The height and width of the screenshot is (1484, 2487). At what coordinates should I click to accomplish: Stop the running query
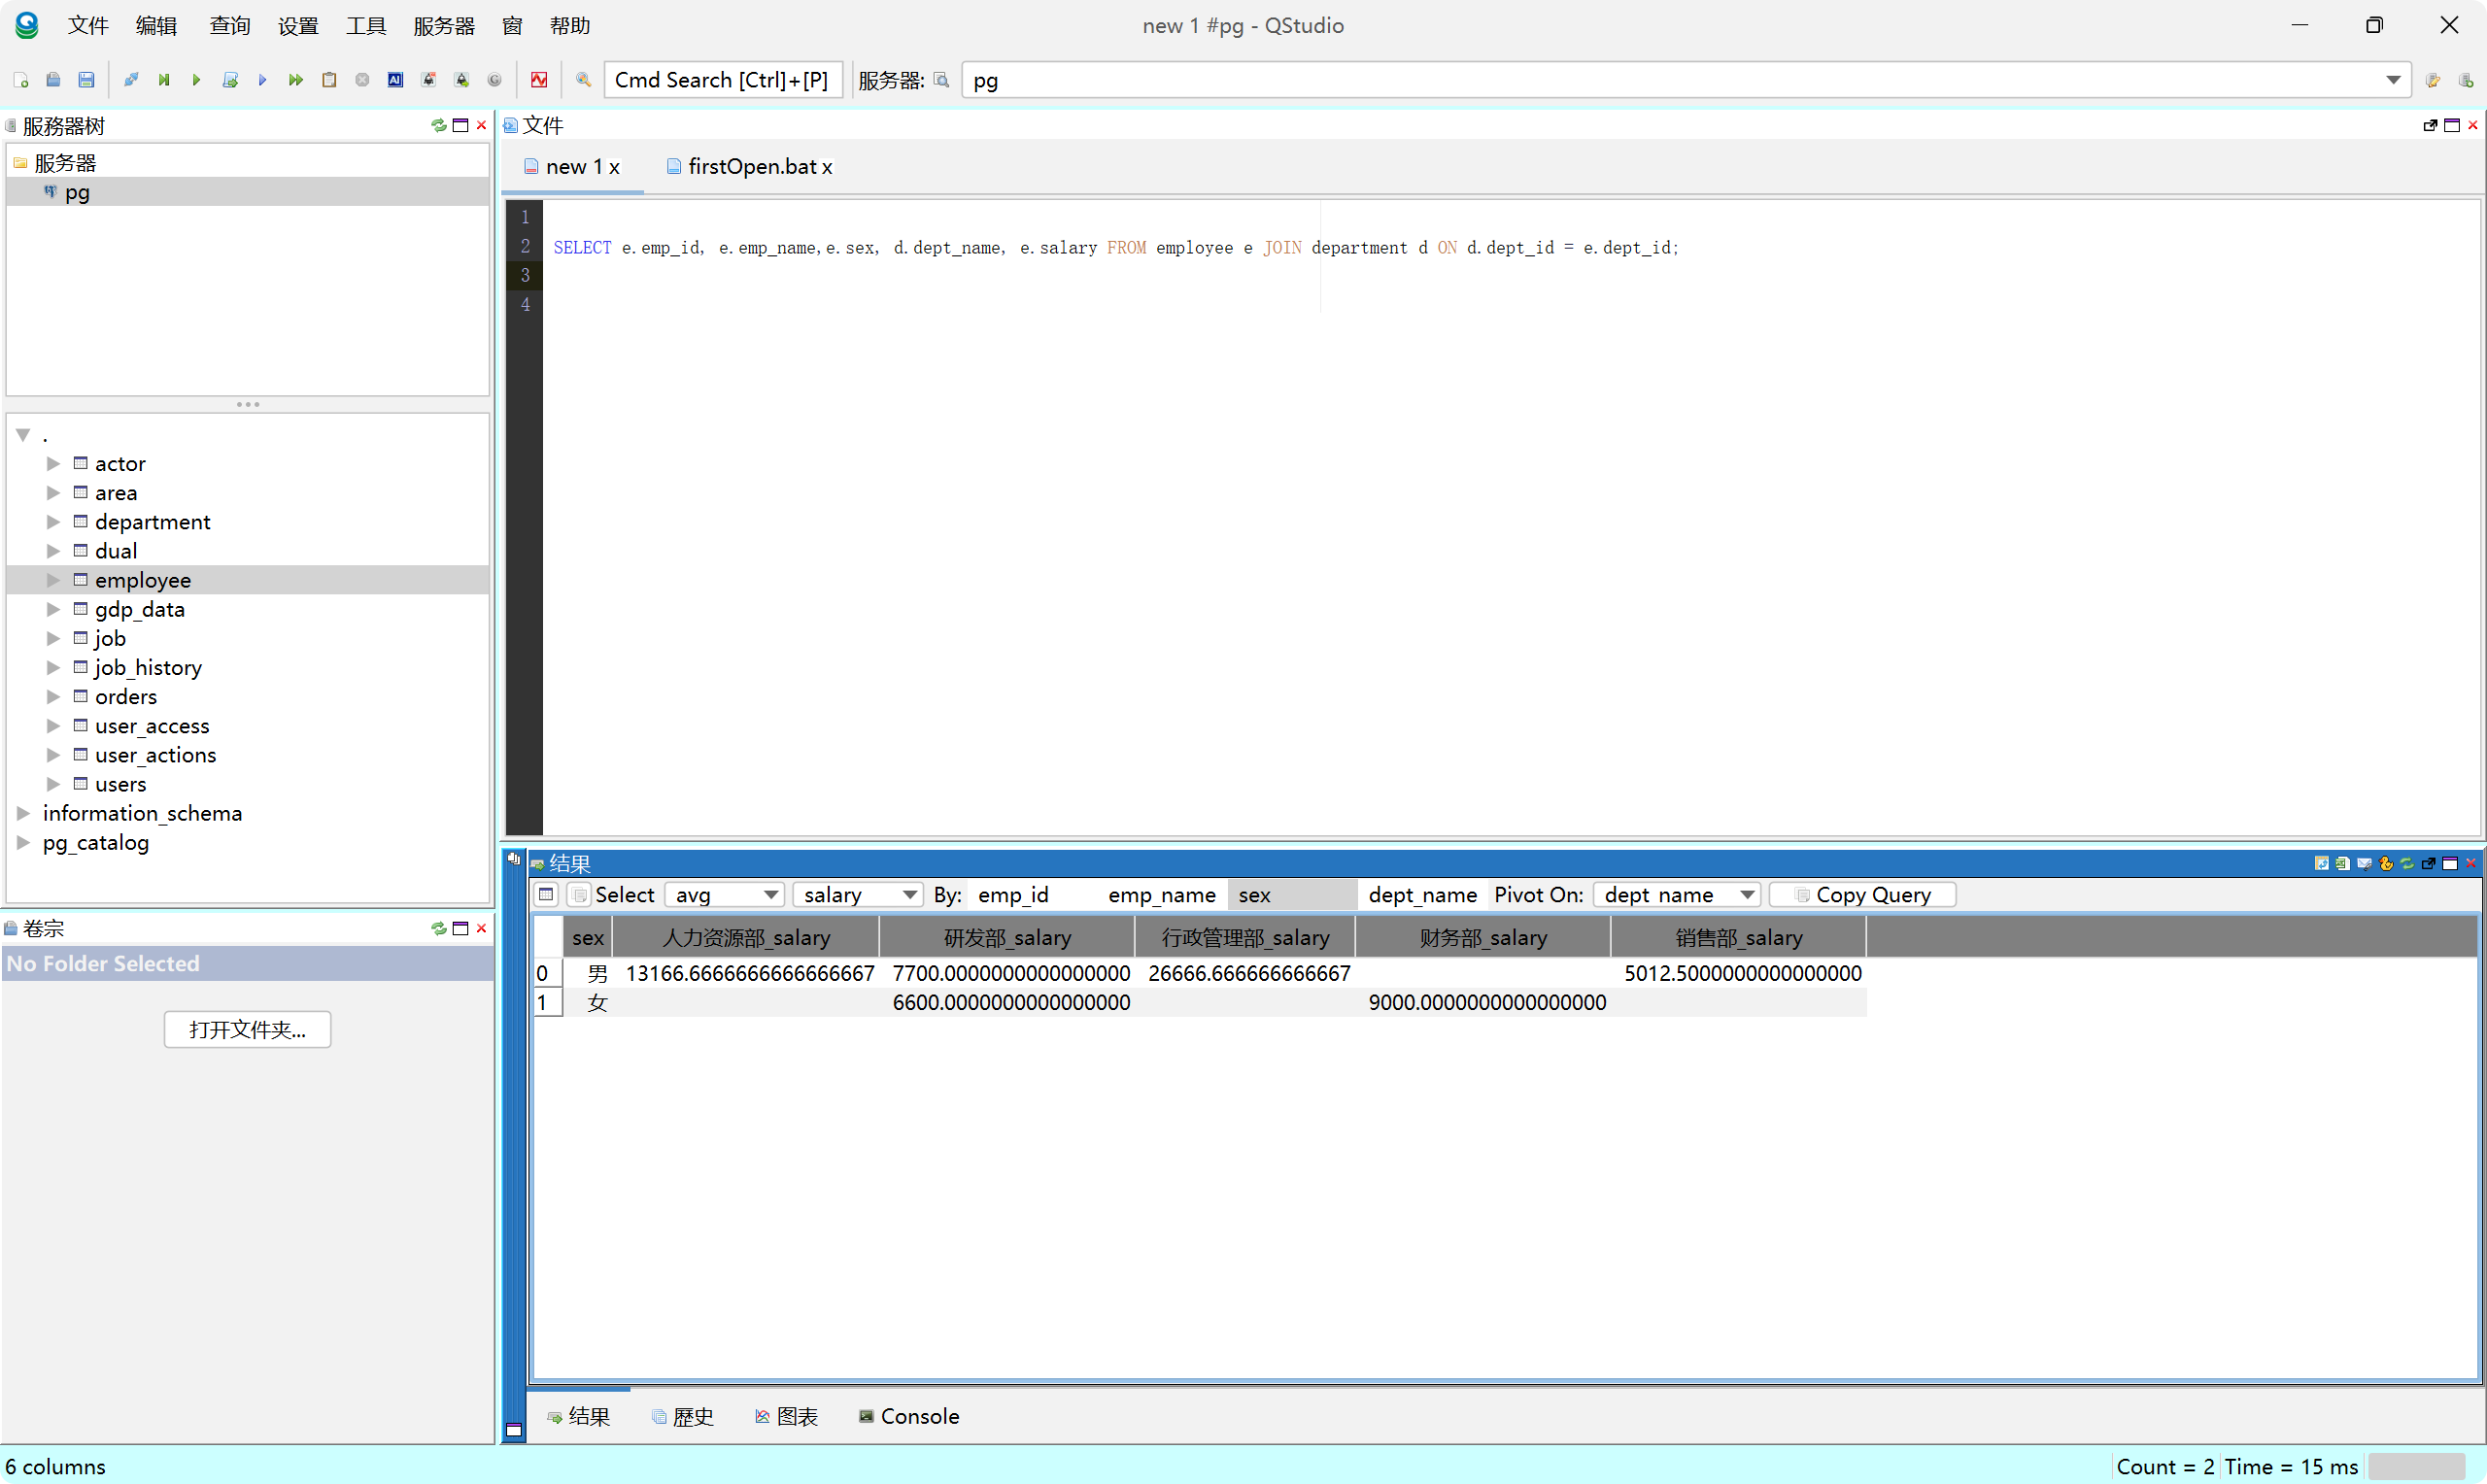coord(362,79)
